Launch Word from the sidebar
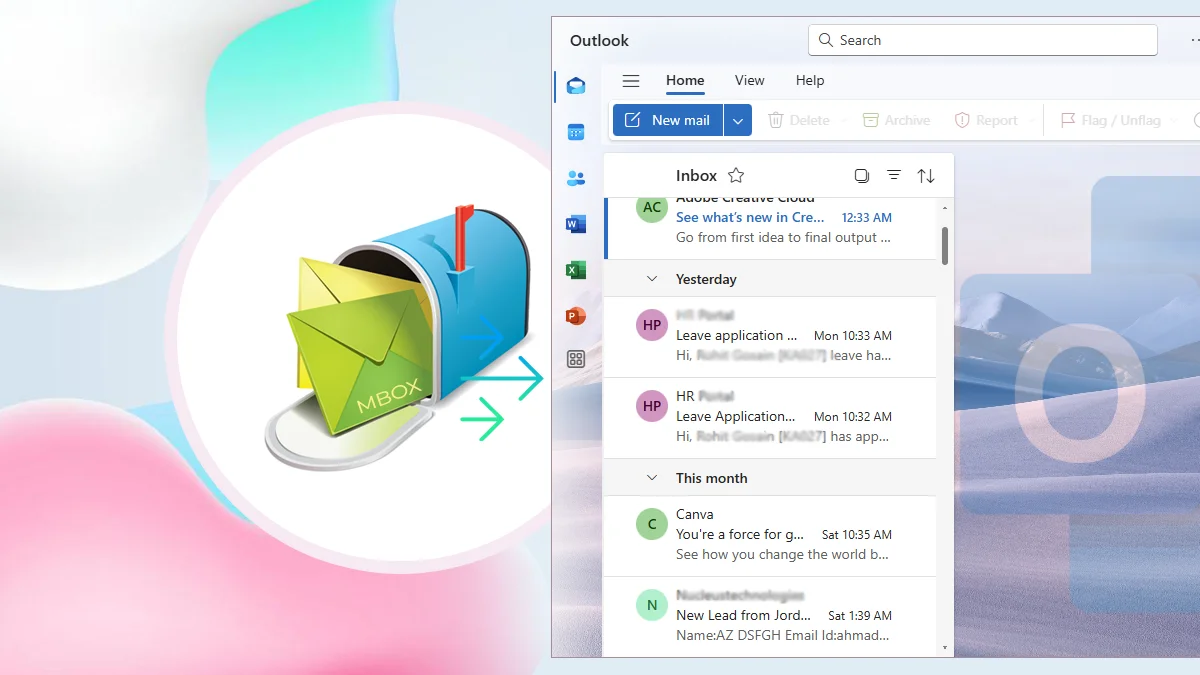Viewport: 1200px width, 675px height. tap(576, 224)
